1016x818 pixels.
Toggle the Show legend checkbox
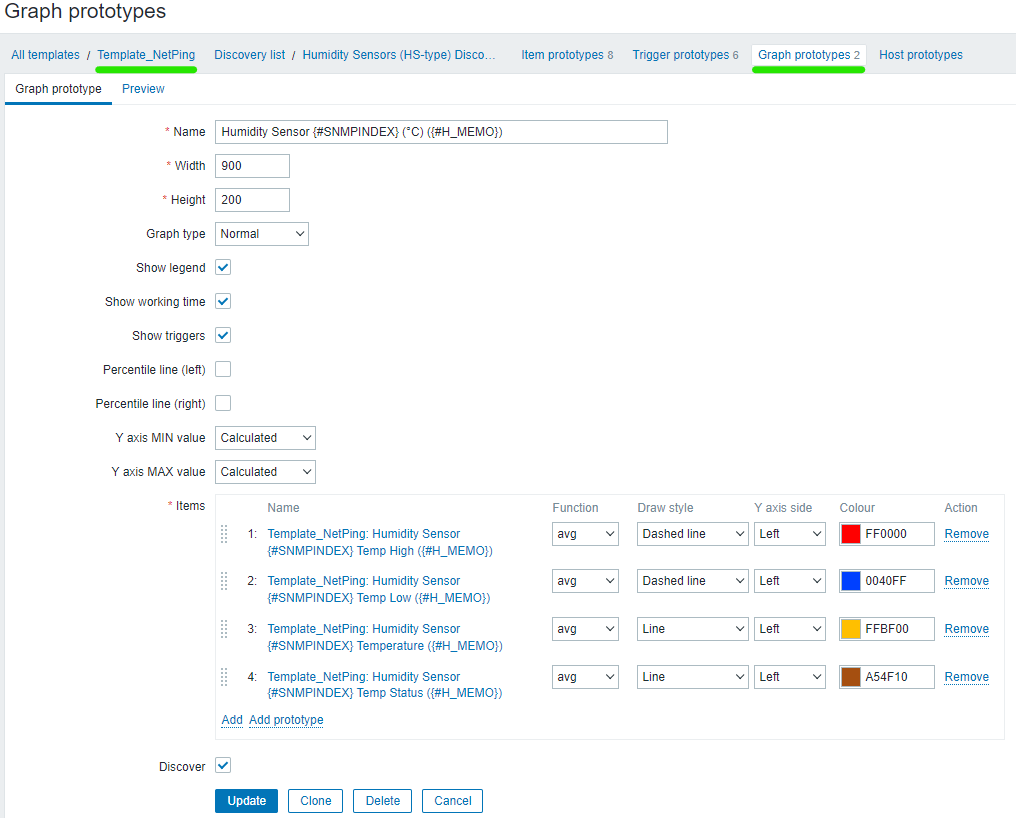pyautogui.click(x=223, y=268)
